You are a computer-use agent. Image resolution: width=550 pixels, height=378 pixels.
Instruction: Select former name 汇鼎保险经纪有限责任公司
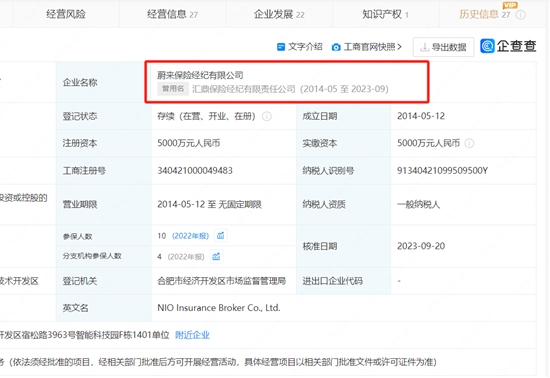click(x=243, y=89)
